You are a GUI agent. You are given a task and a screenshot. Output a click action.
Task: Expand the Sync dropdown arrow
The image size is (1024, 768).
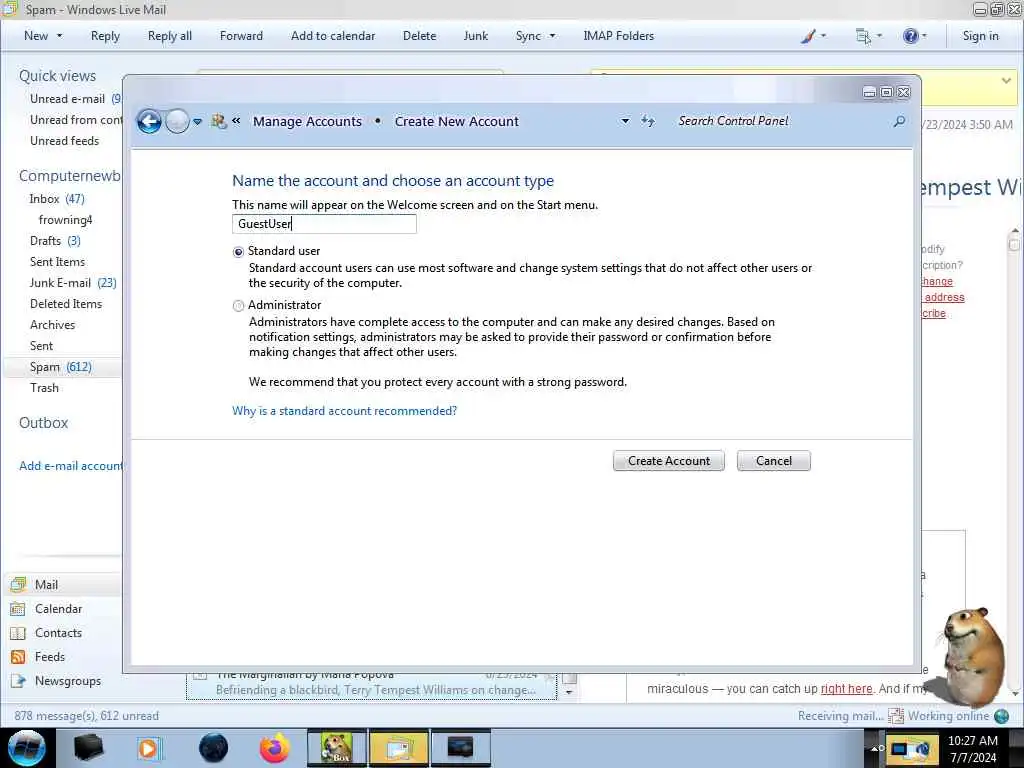[552, 36]
